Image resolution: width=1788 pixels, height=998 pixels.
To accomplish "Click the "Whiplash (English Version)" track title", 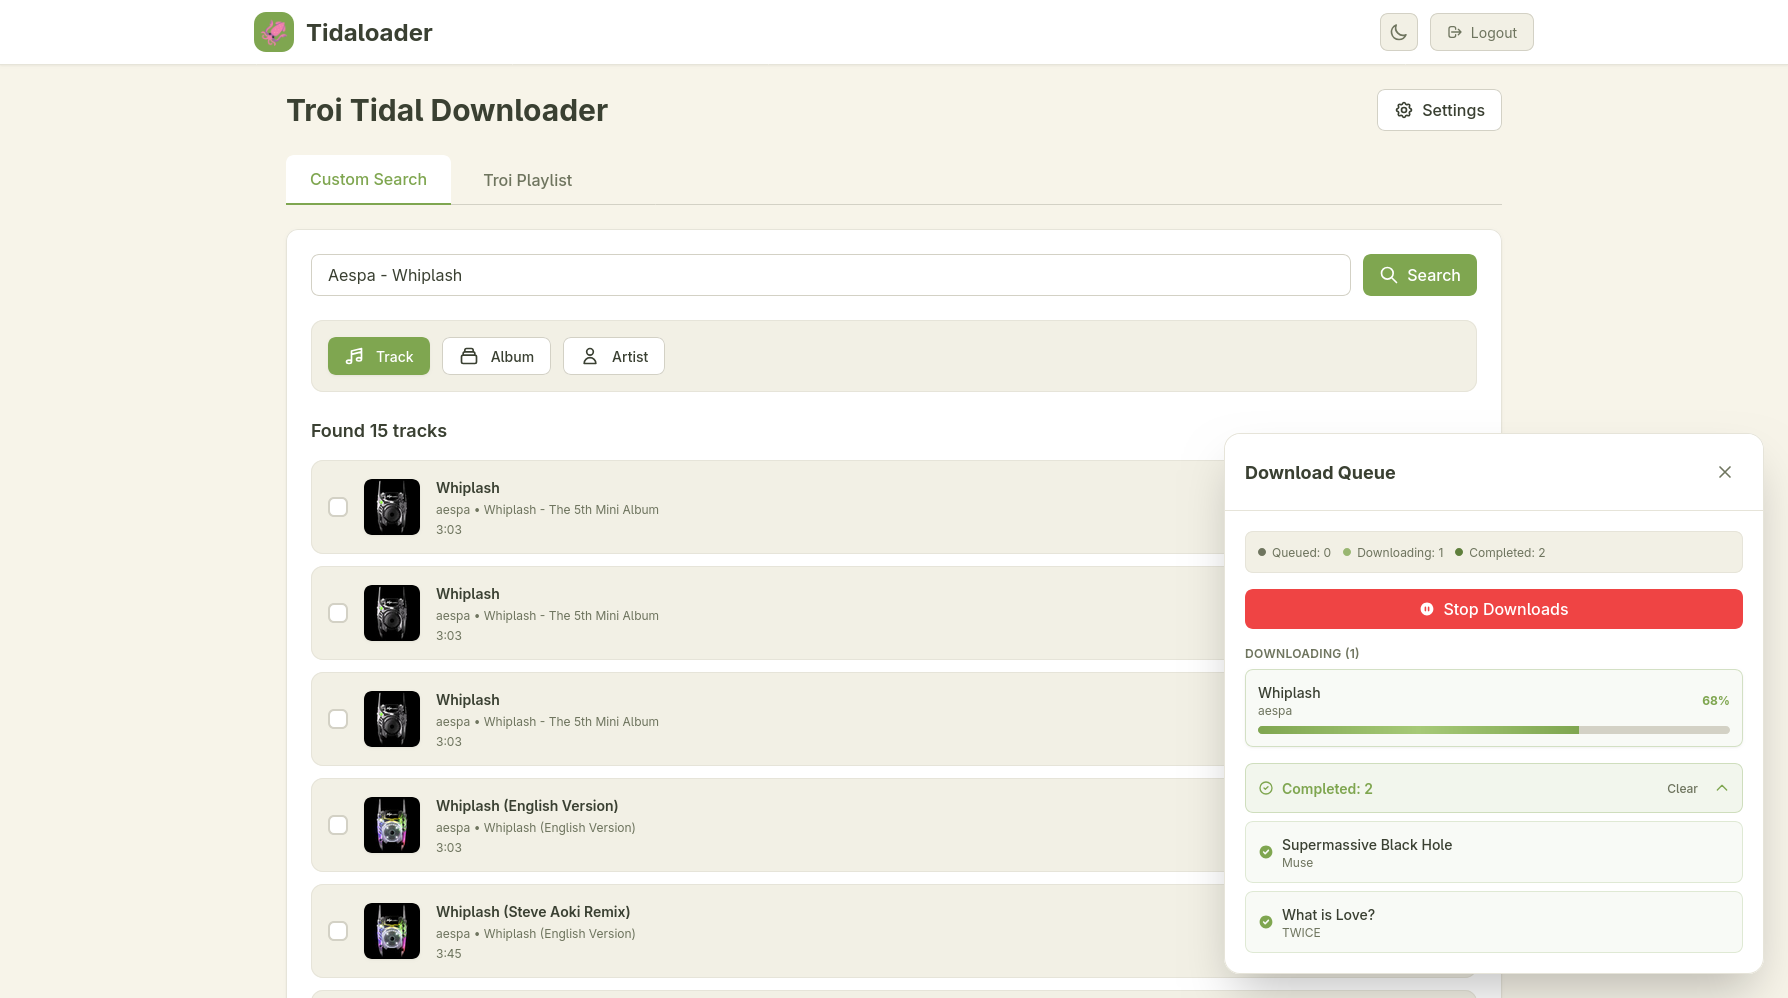I will pyautogui.click(x=527, y=806).
